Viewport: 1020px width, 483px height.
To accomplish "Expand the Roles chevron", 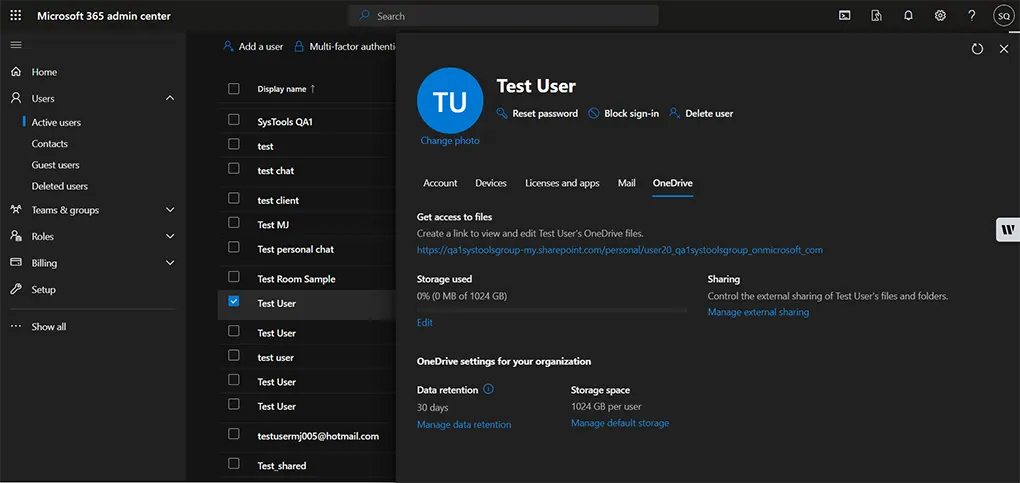I will pyautogui.click(x=170, y=236).
